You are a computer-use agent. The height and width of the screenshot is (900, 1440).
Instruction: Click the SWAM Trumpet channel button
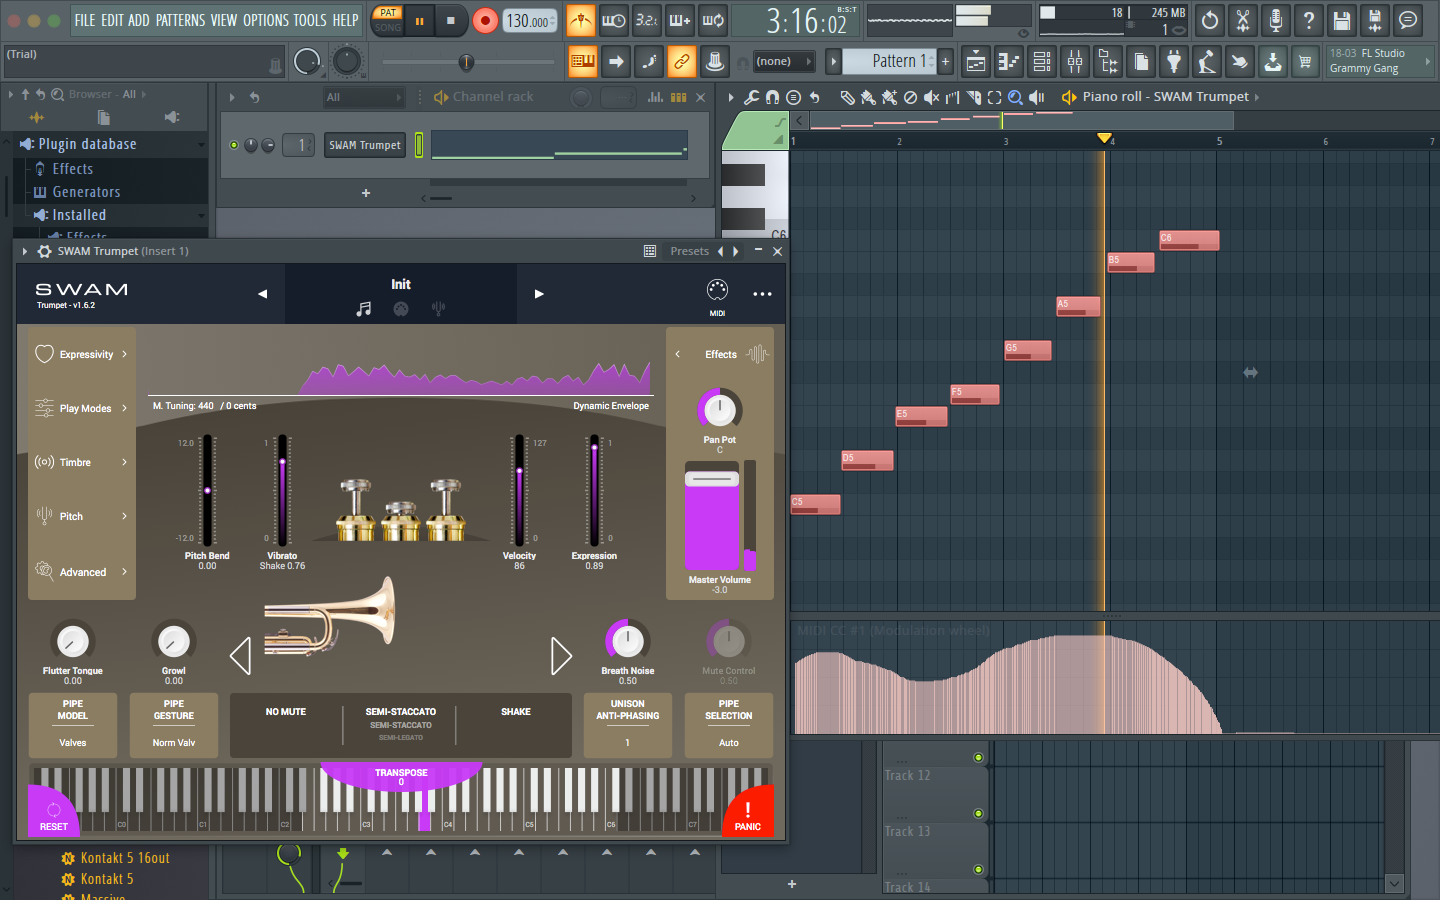365,145
